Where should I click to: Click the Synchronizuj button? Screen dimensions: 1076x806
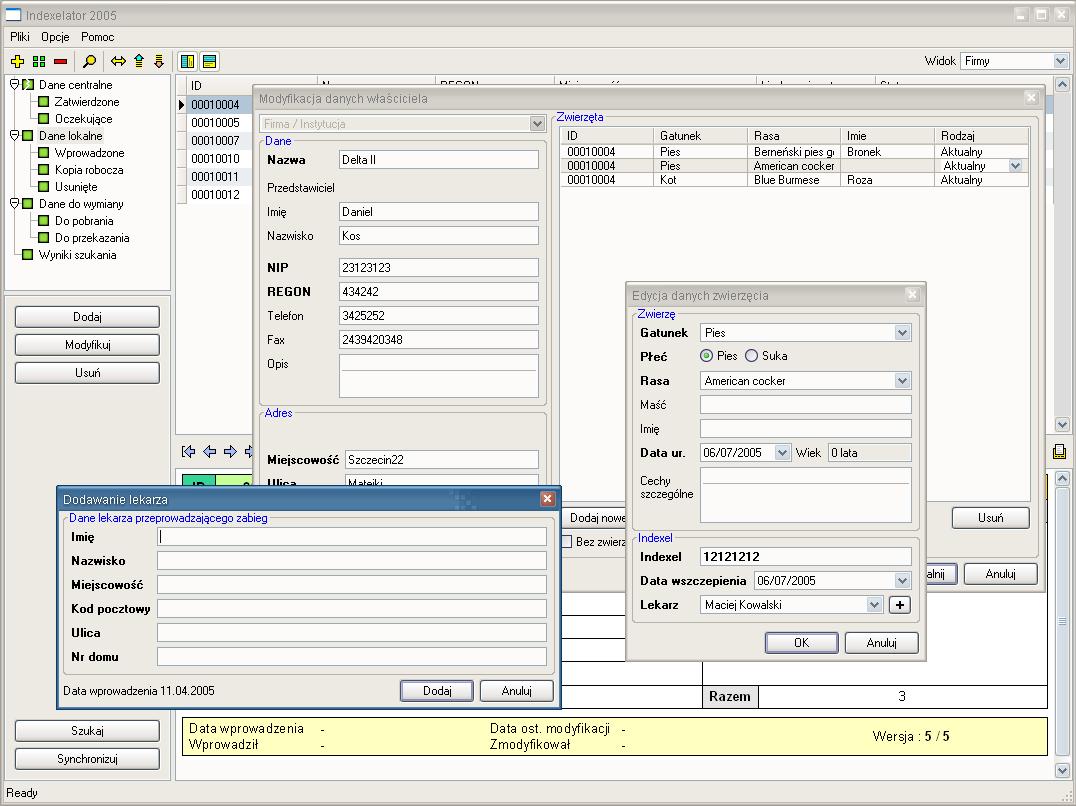pyautogui.click(x=87, y=759)
